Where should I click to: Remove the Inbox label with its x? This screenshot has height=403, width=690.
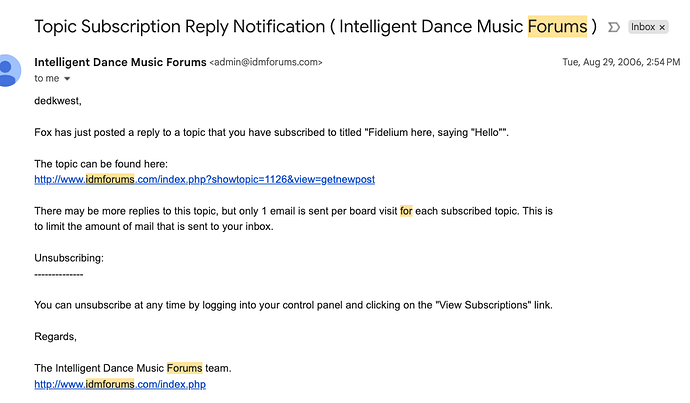pos(662,27)
